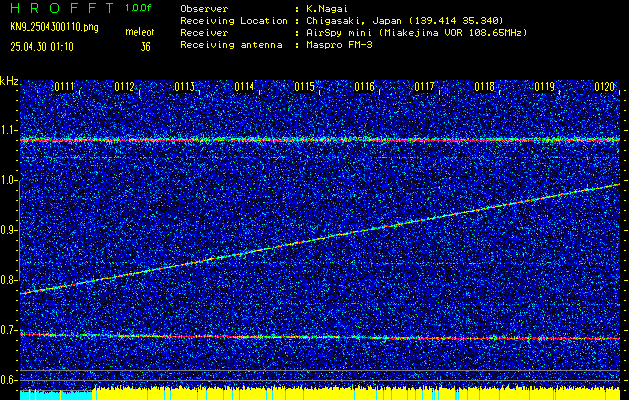Select the timestamp 25.04.30 01:10

pos(42,47)
